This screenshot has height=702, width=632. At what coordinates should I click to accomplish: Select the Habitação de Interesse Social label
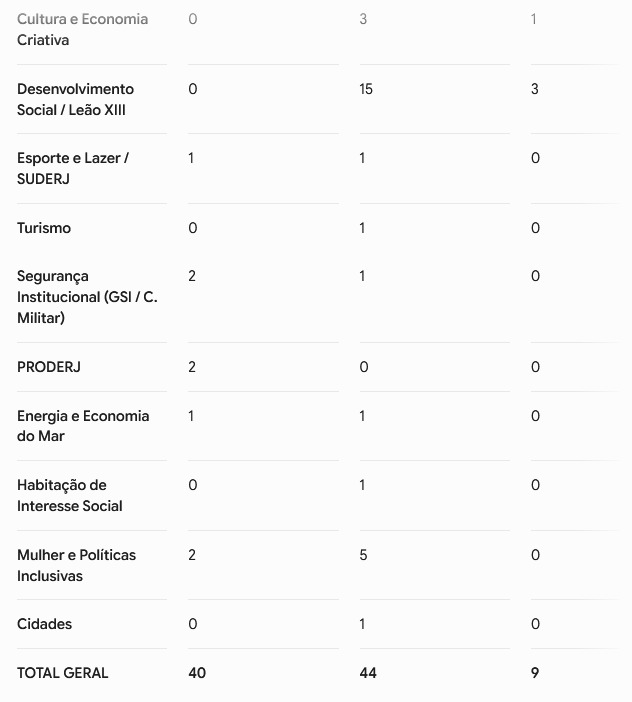(69, 495)
